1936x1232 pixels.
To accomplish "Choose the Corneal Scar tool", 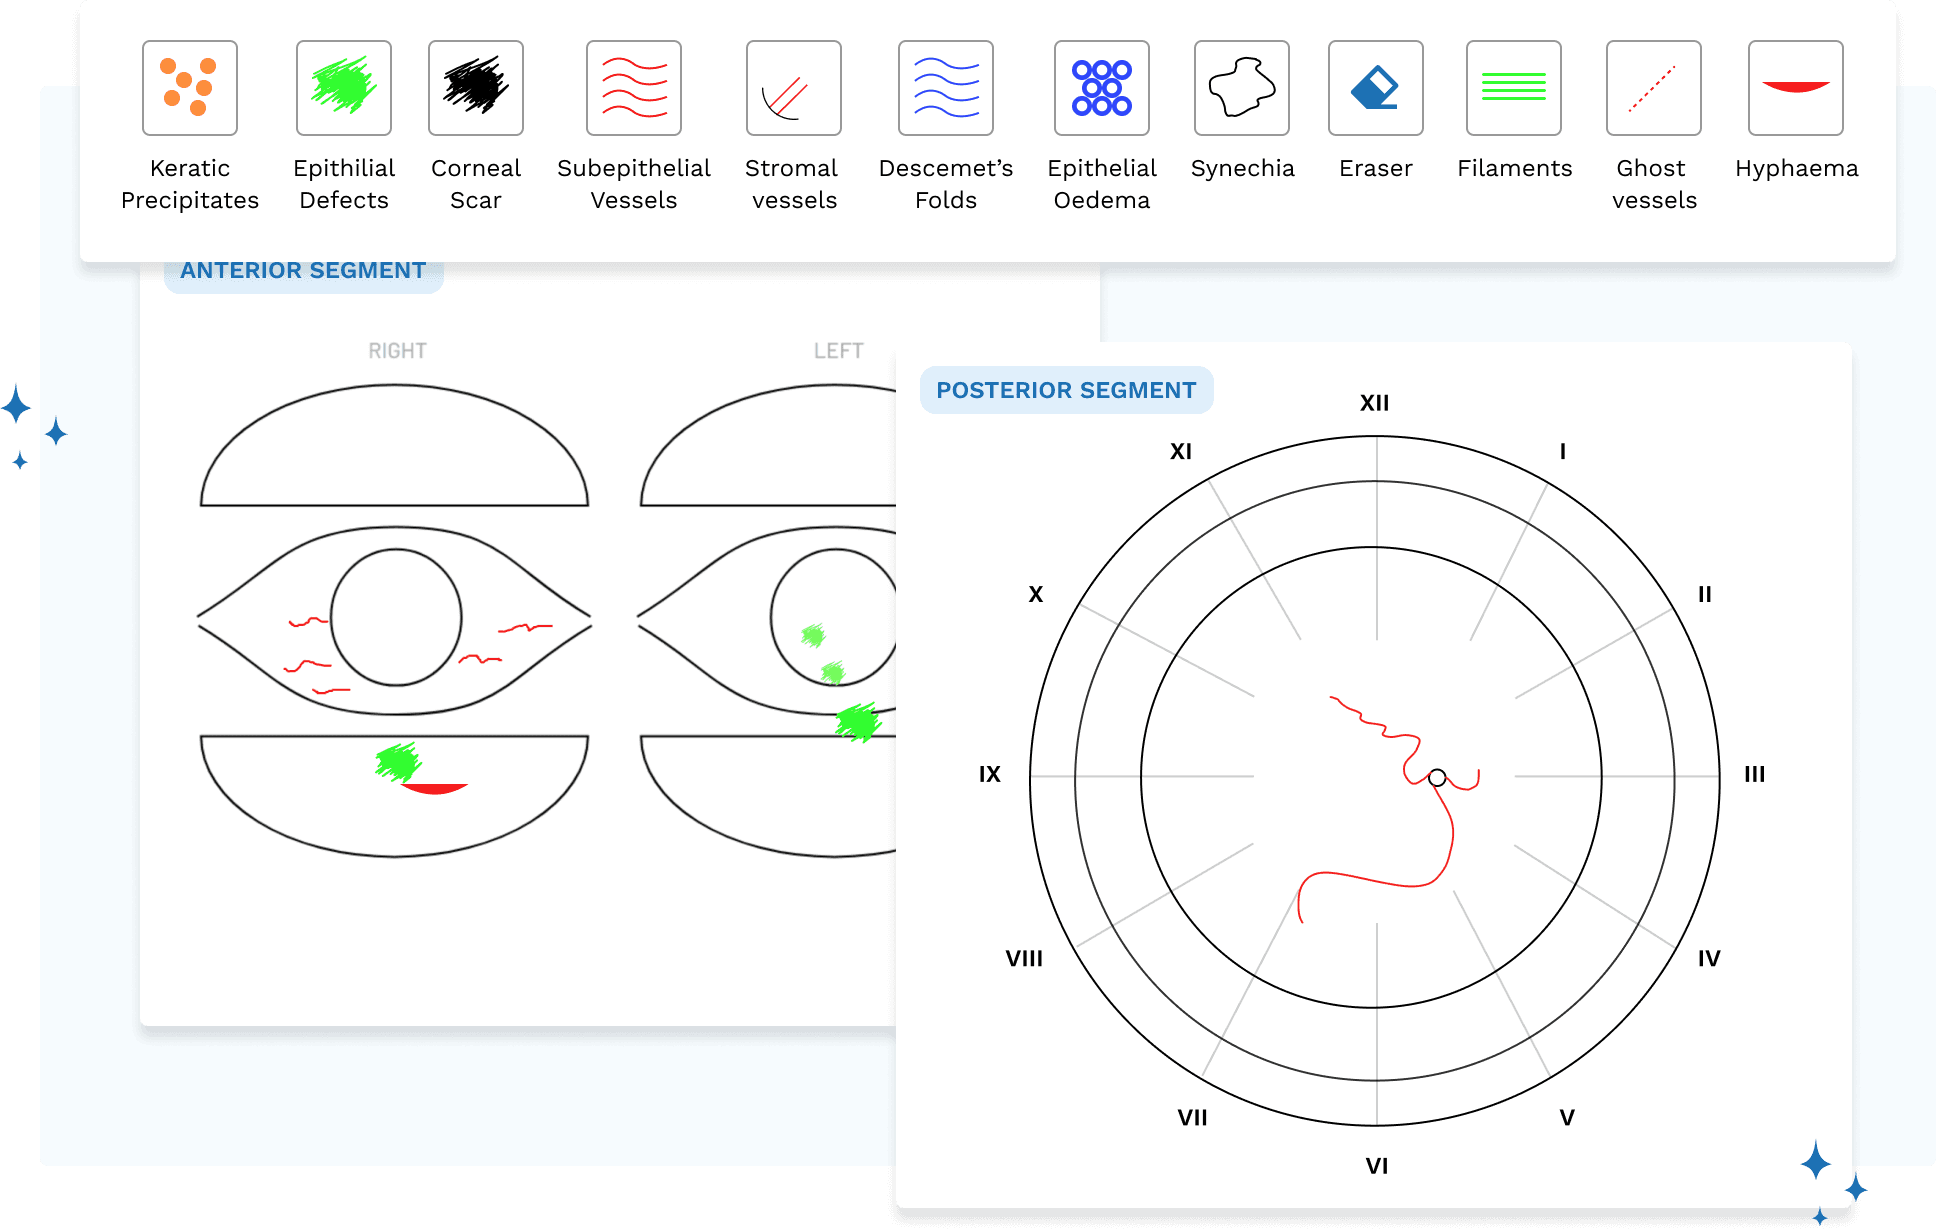I will pos(476,87).
